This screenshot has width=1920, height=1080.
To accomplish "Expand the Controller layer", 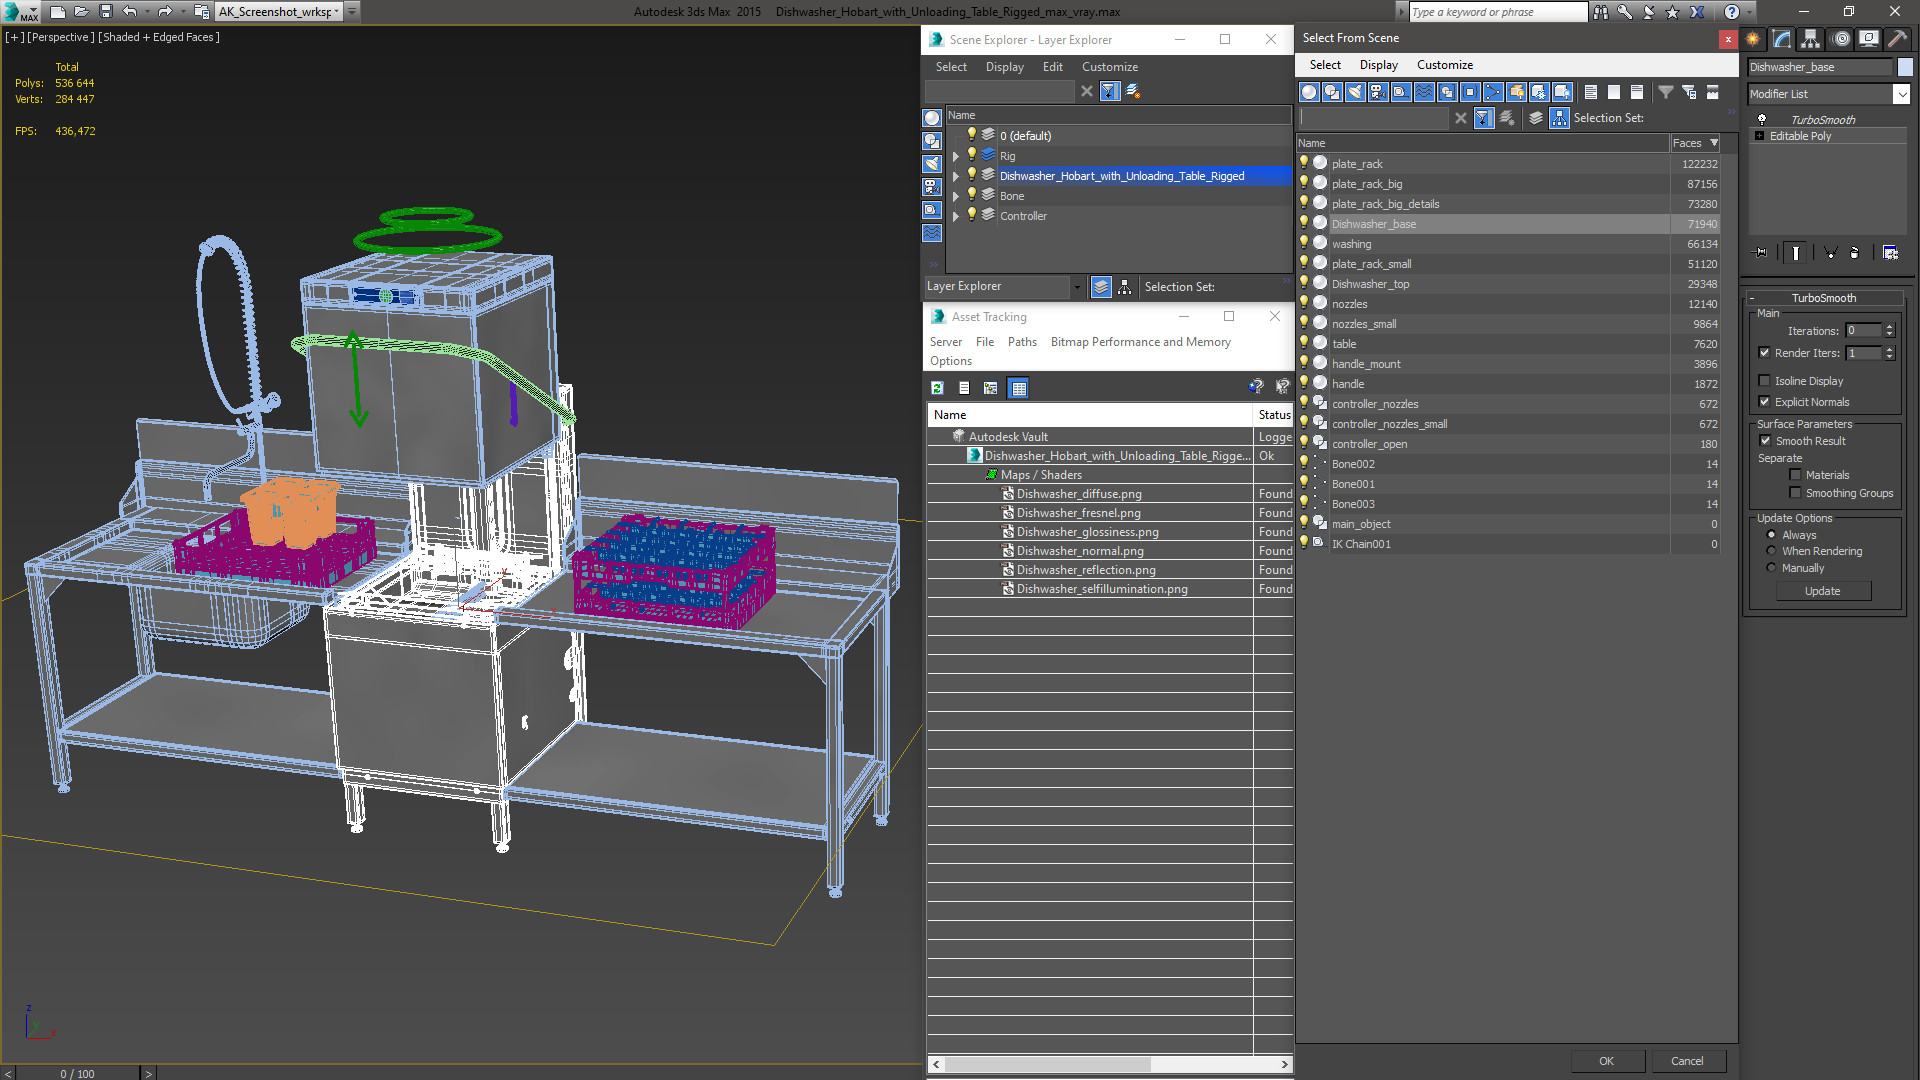I will [956, 216].
